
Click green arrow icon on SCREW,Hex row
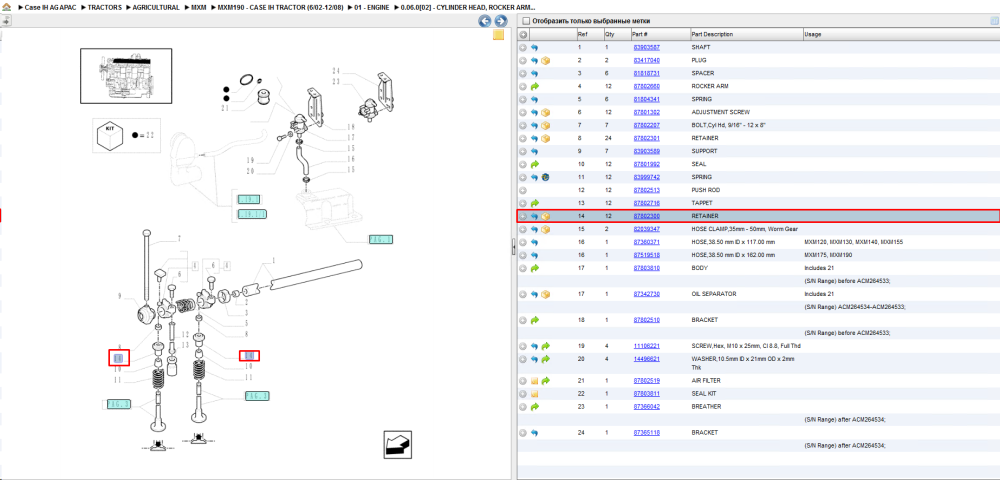pyautogui.click(x=546, y=346)
